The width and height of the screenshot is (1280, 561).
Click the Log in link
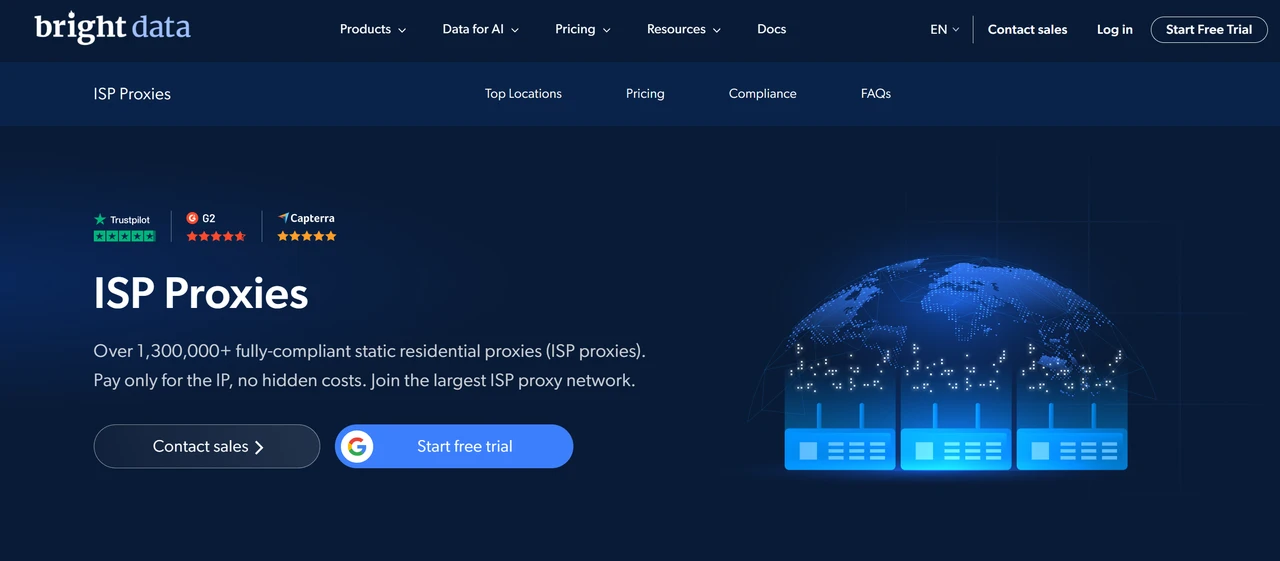[1114, 29]
